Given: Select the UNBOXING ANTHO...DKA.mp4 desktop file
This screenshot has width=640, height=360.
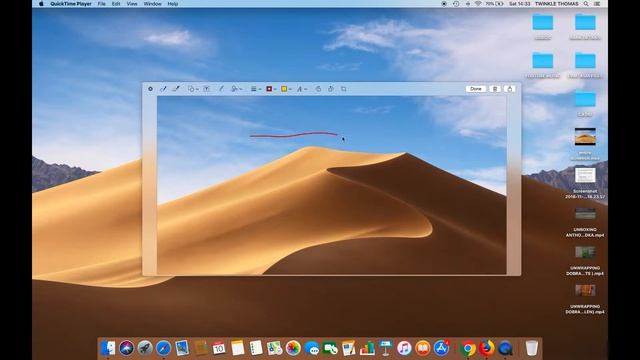Looking at the screenshot, I should (585, 222).
